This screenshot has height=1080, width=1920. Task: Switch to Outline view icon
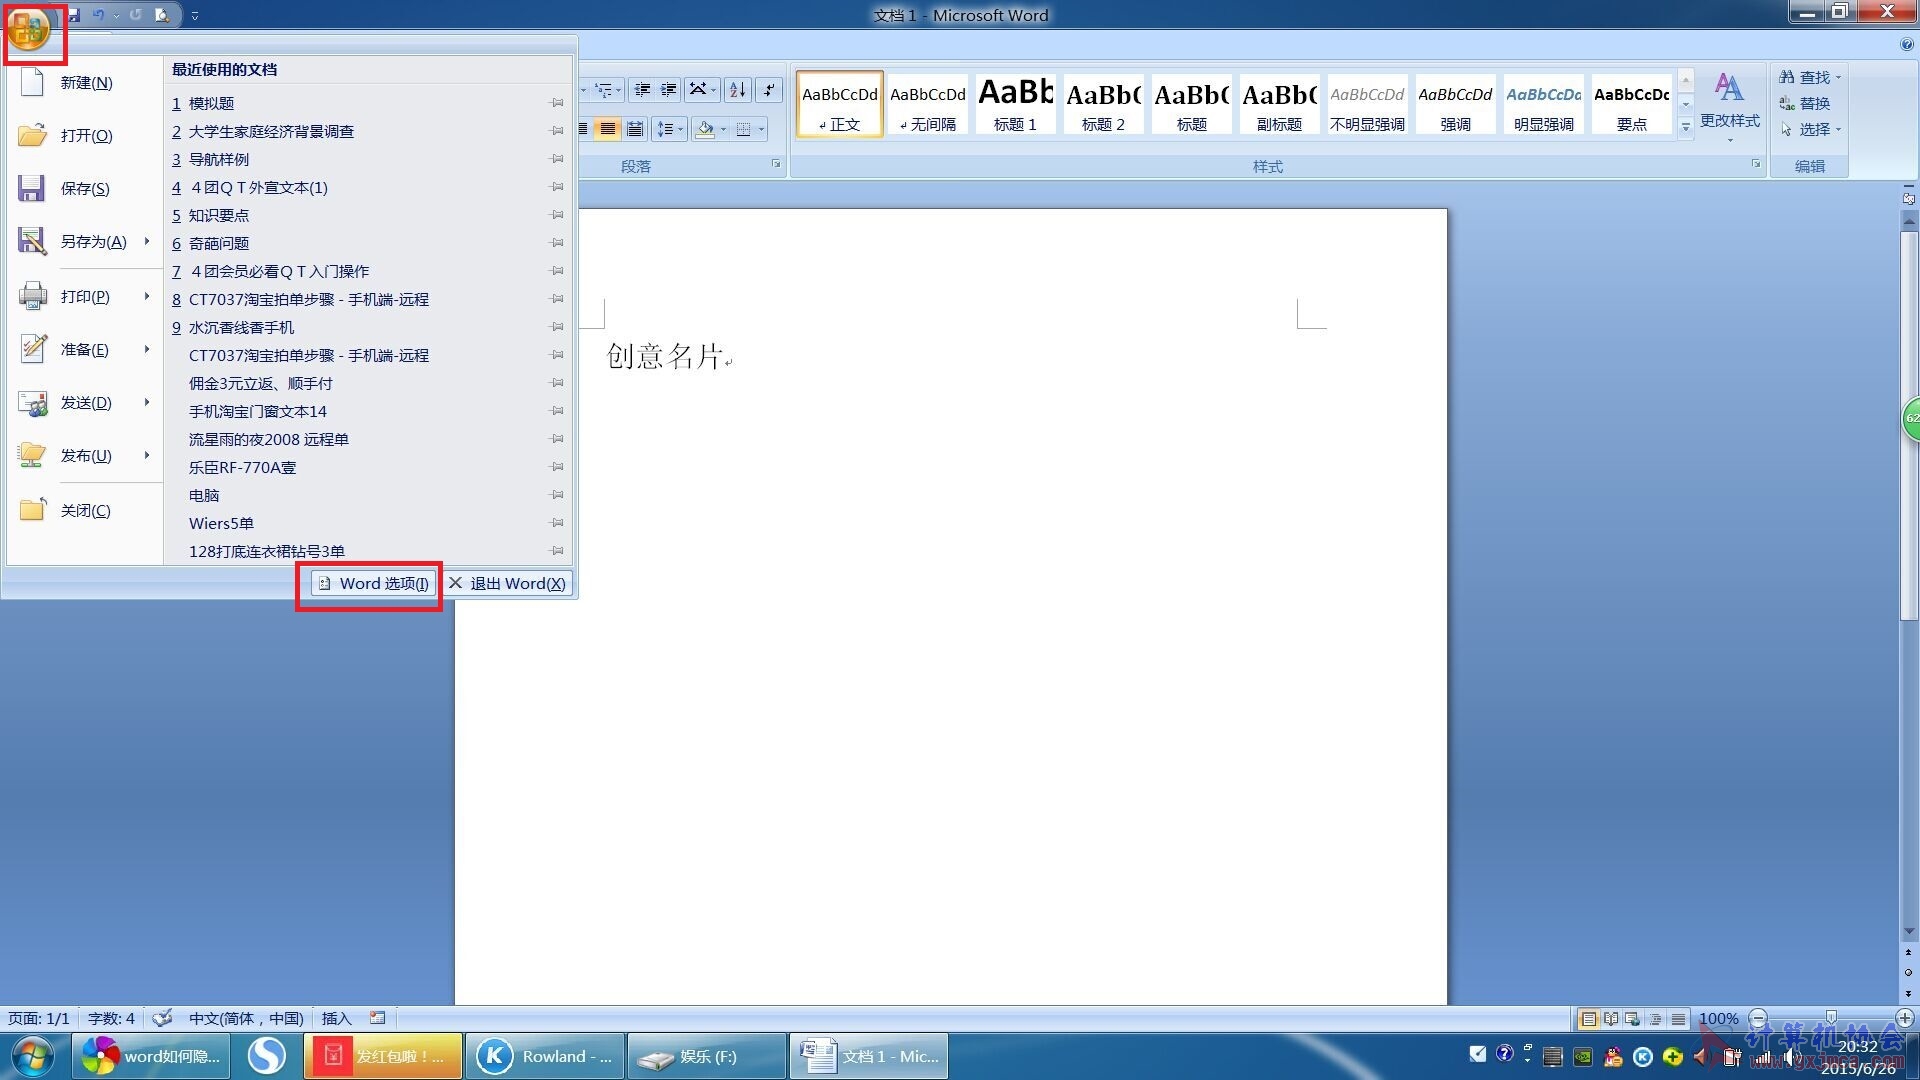click(1656, 1019)
